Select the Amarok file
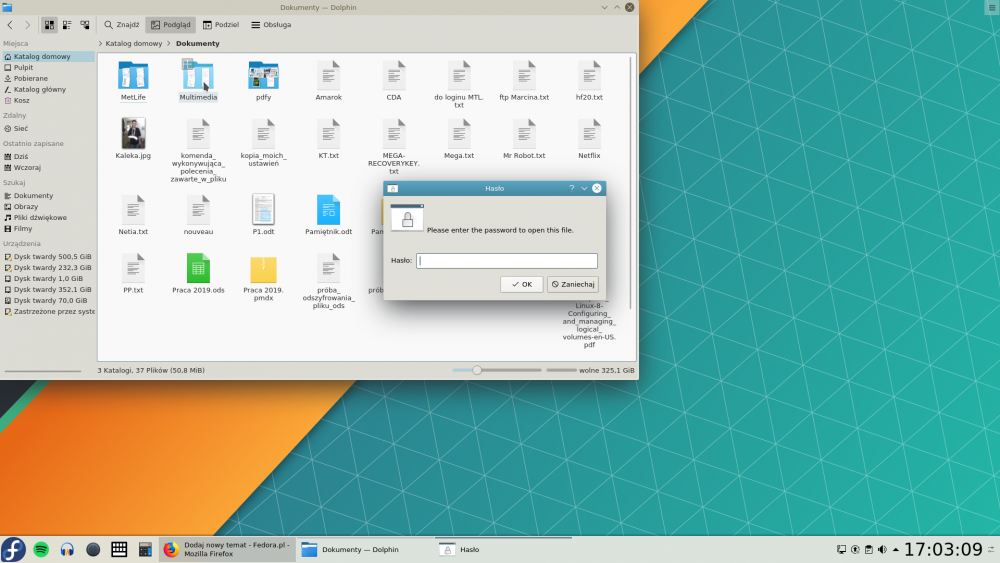1000x563 pixels. pos(328,81)
